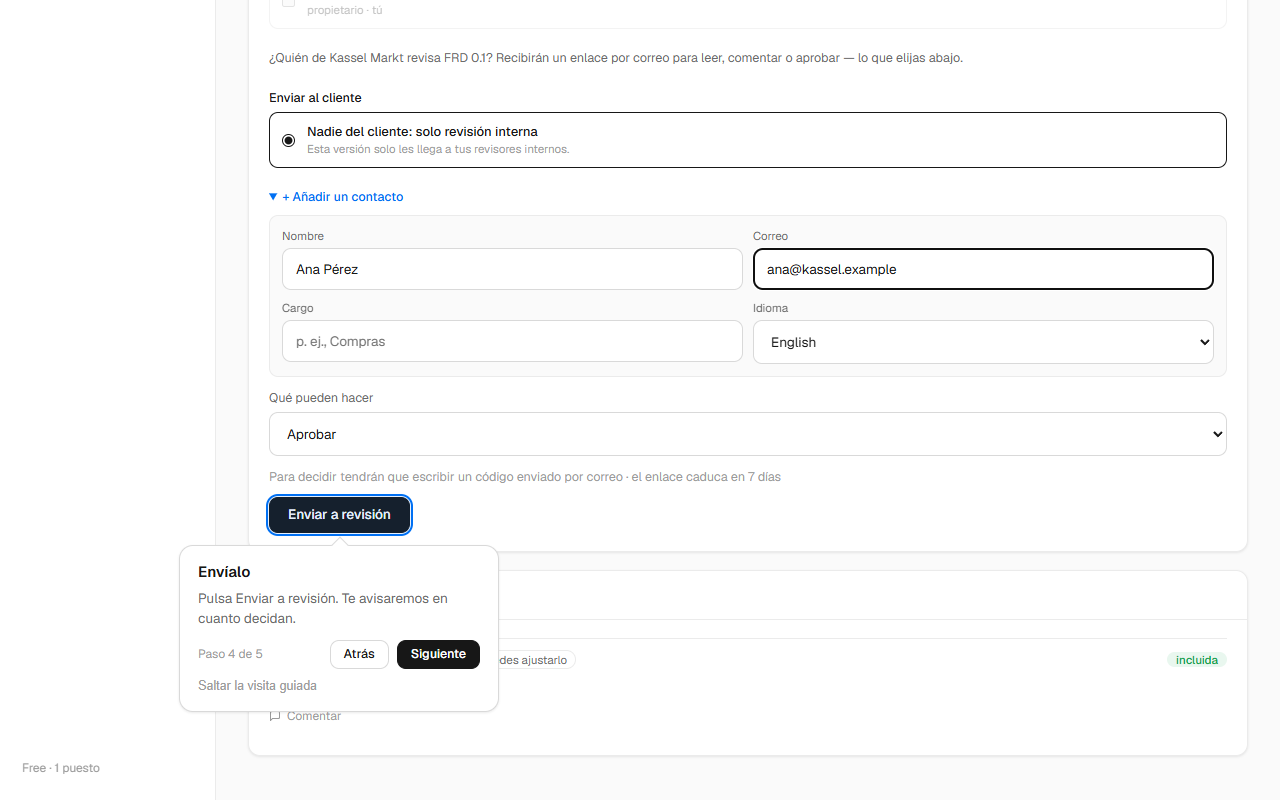Click the green incluida badge

pos(1196,660)
